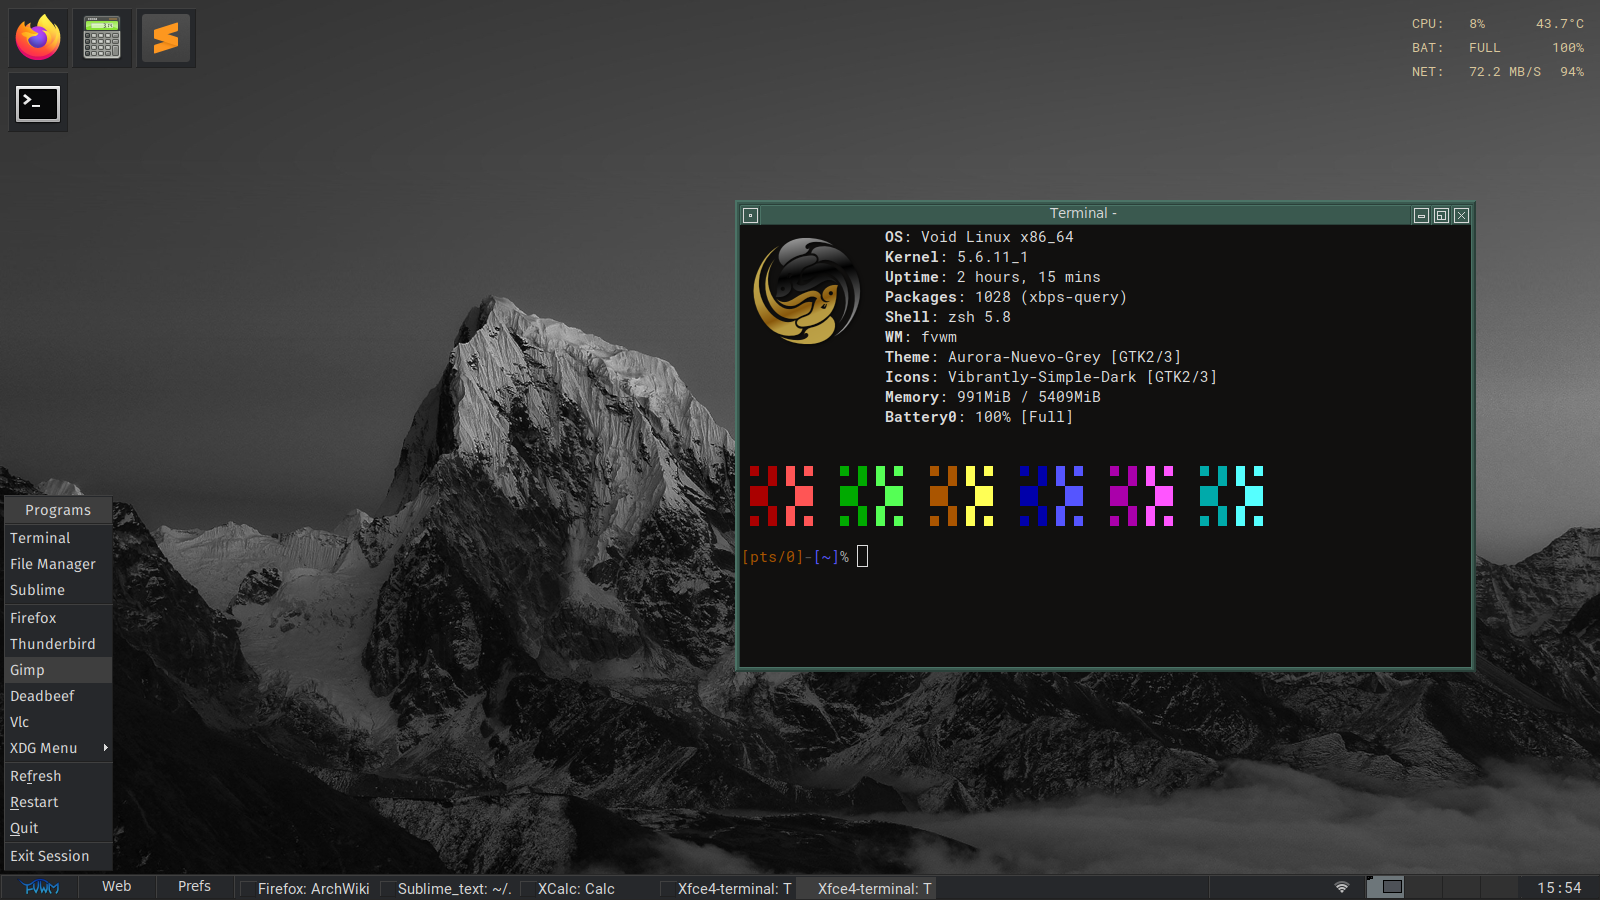The width and height of the screenshot is (1600, 900).
Task: Click Exit Session menu entry
Action: pos(58,856)
